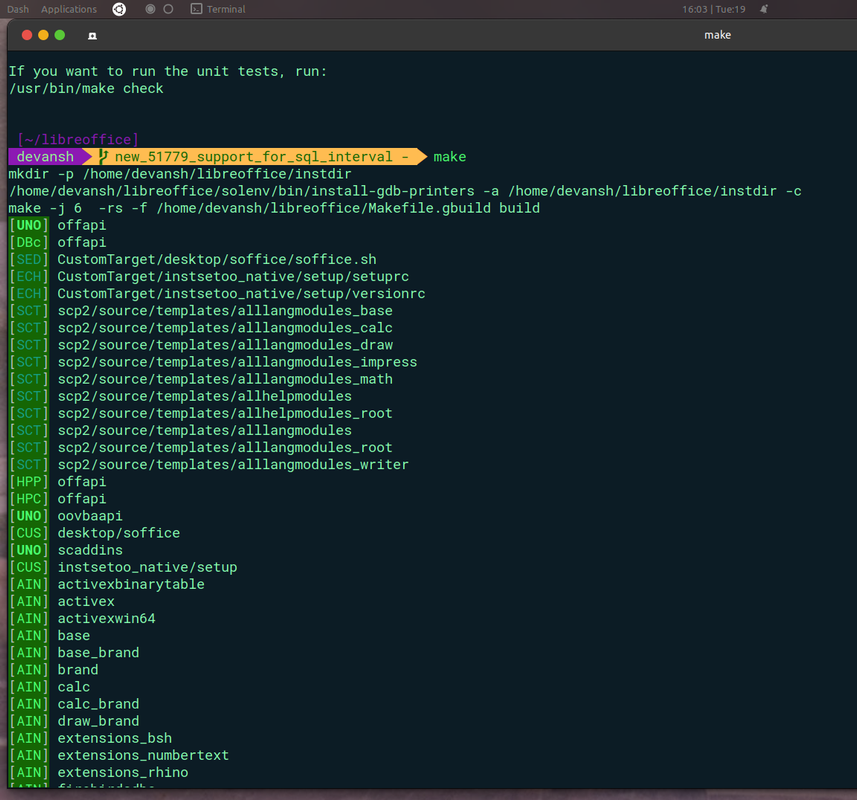Click the [AIN] base_brand line
The width and height of the screenshot is (857, 800).
pyautogui.click(x=74, y=652)
